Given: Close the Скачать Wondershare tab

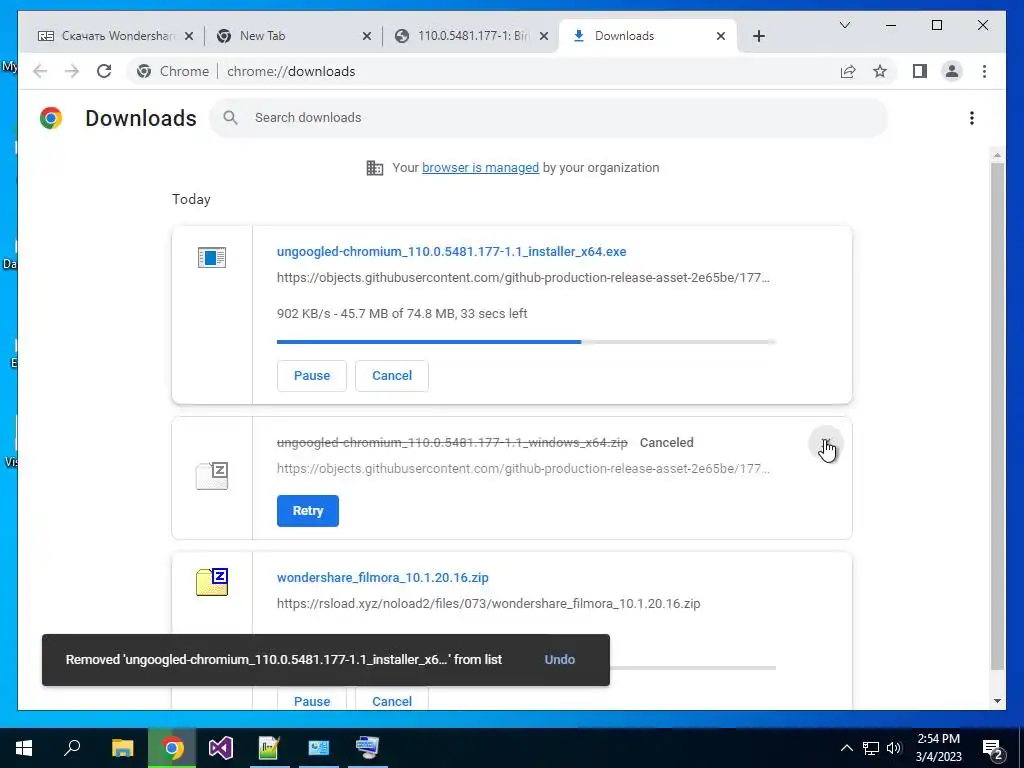Looking at the screenshot, I should (x=189, y=36).
